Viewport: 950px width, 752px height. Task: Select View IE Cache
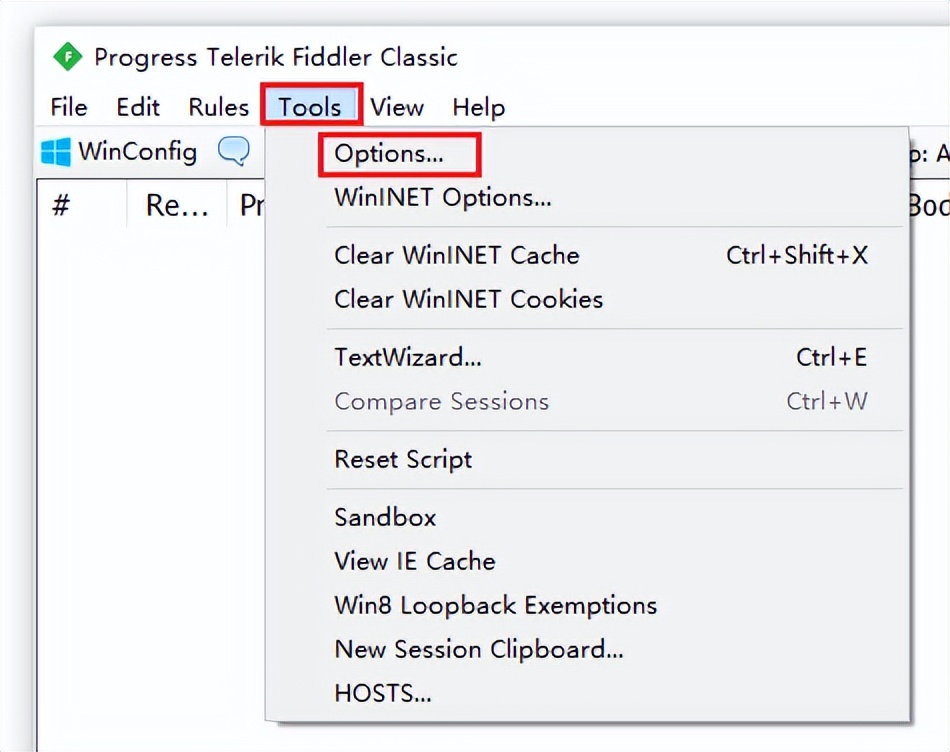(415, 561)
